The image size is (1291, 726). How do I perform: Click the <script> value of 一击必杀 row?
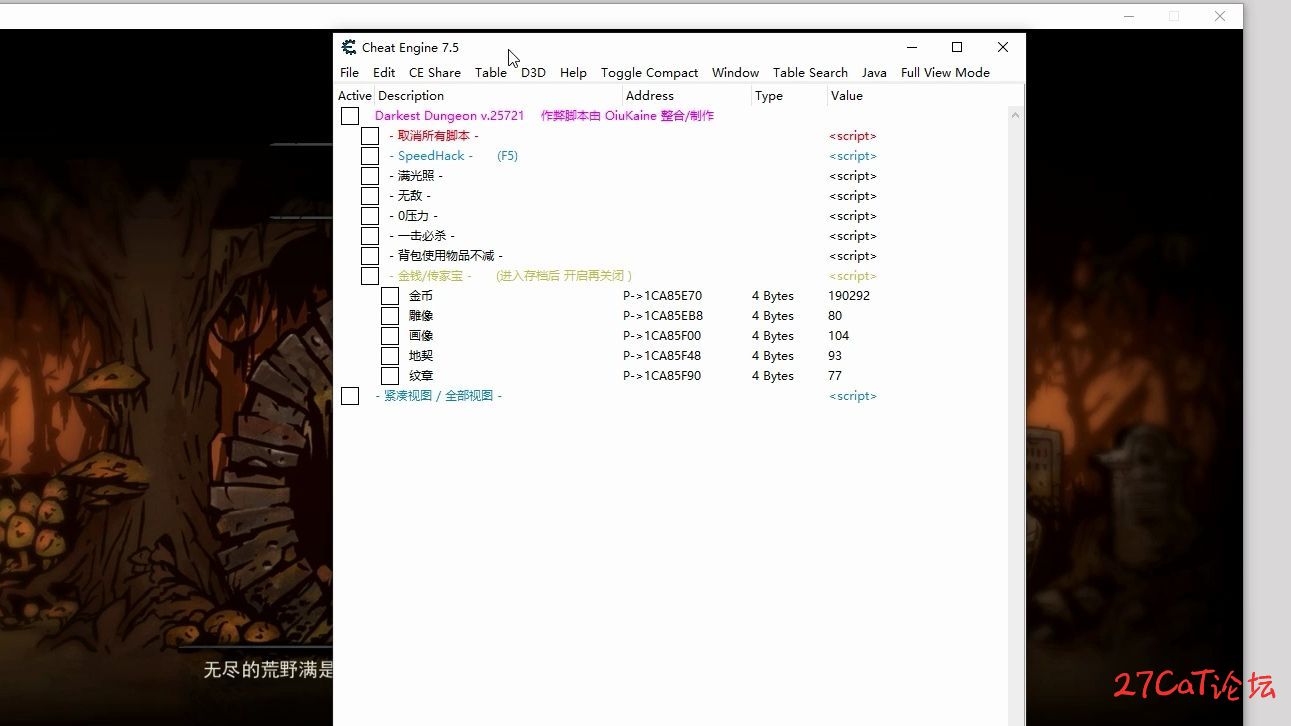click(x=853, y=236)
